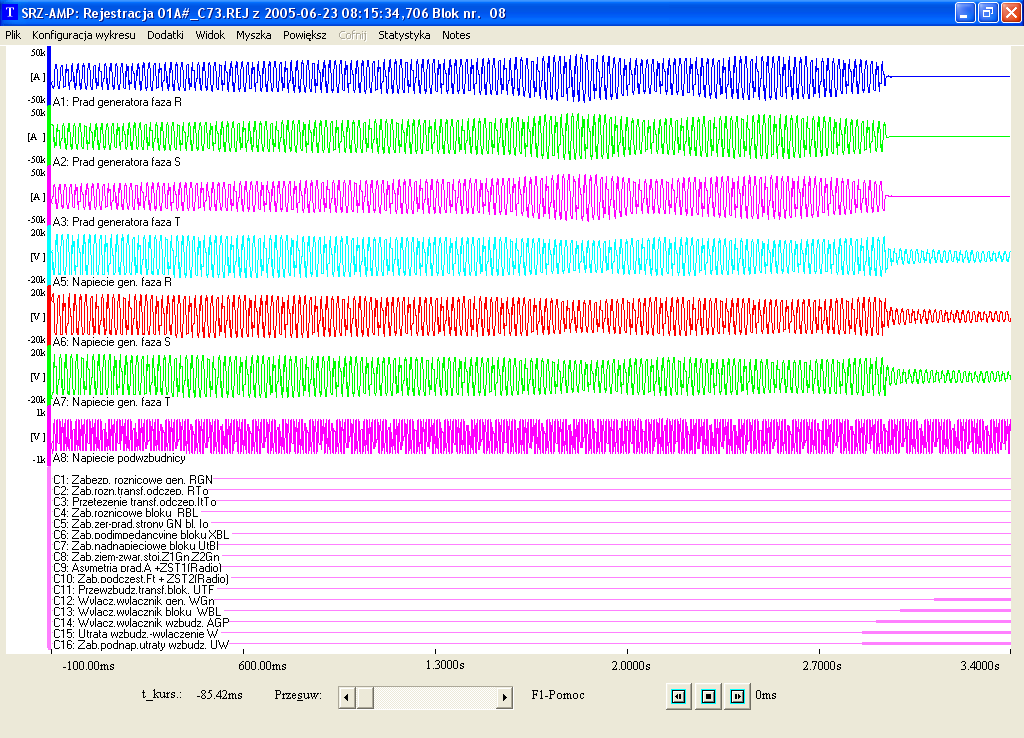Select the A8: Napiecie podwzbudnicy label

pyautogui.click(x=118, y=457)
